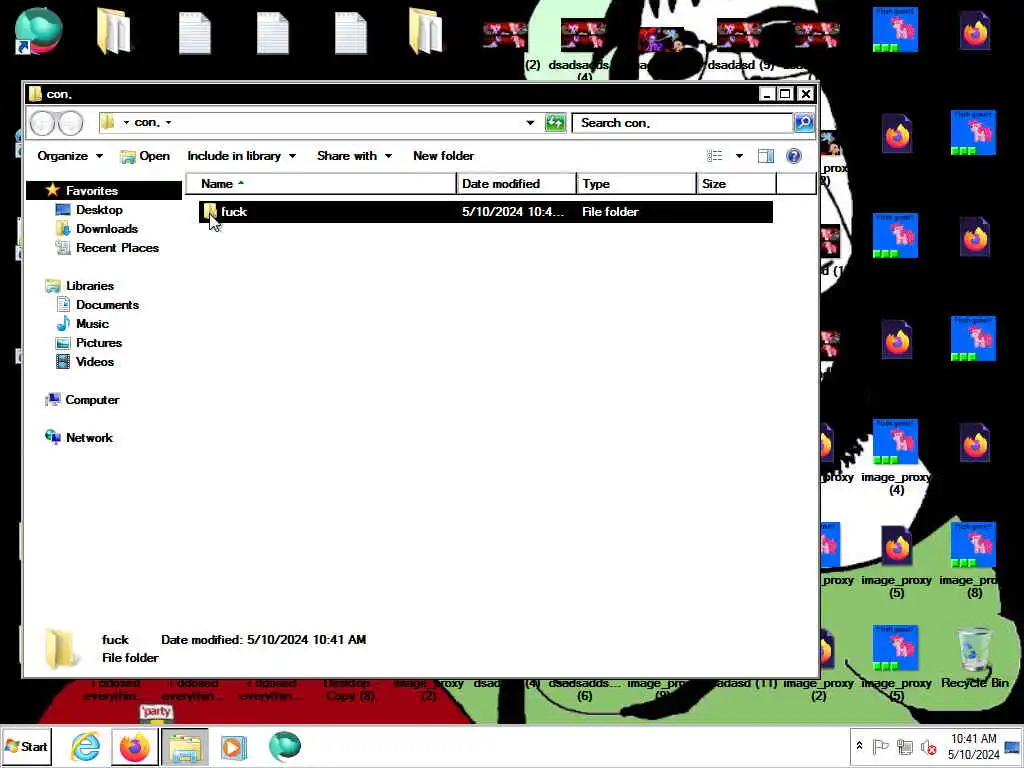Maximize the con. Explorer window
The height and width of the screenshot is (768, 1024).
[x=786, y=94]
